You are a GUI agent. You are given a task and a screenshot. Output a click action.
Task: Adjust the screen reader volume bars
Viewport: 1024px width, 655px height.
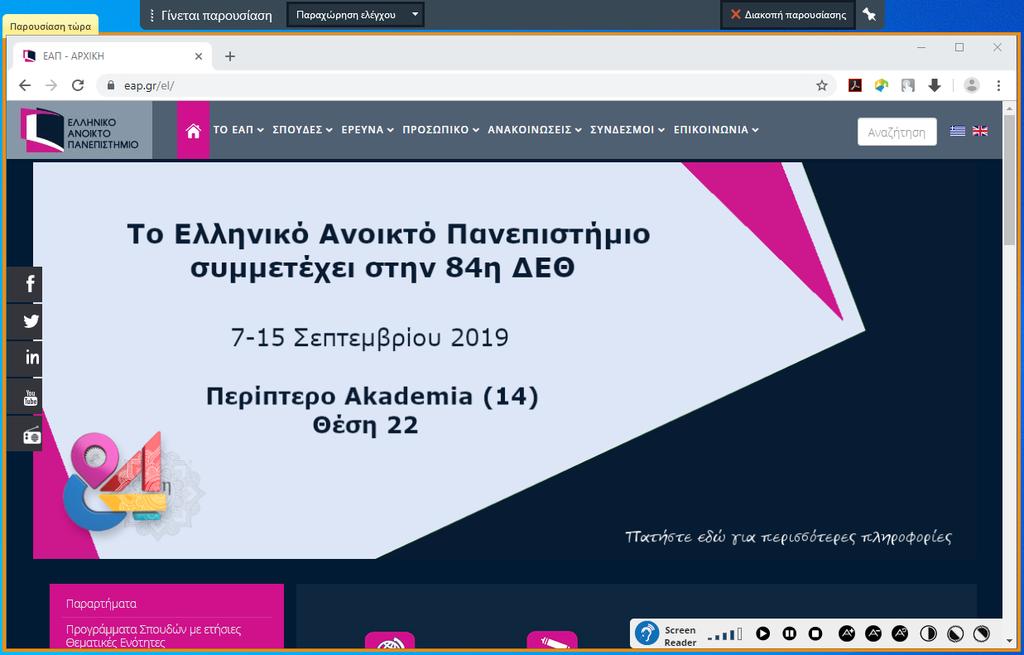725,634
